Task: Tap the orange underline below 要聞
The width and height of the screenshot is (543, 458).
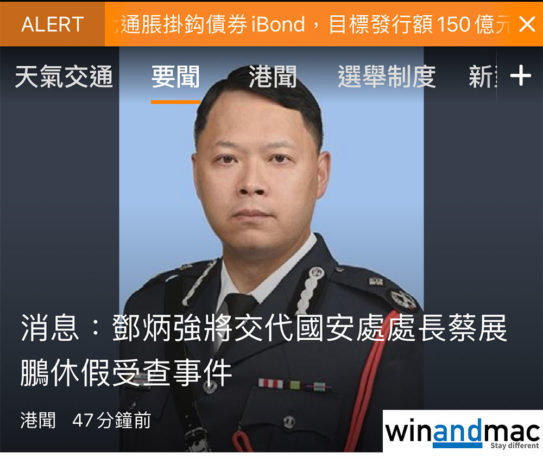Action: pyautogui.click(x=176, y=101)
